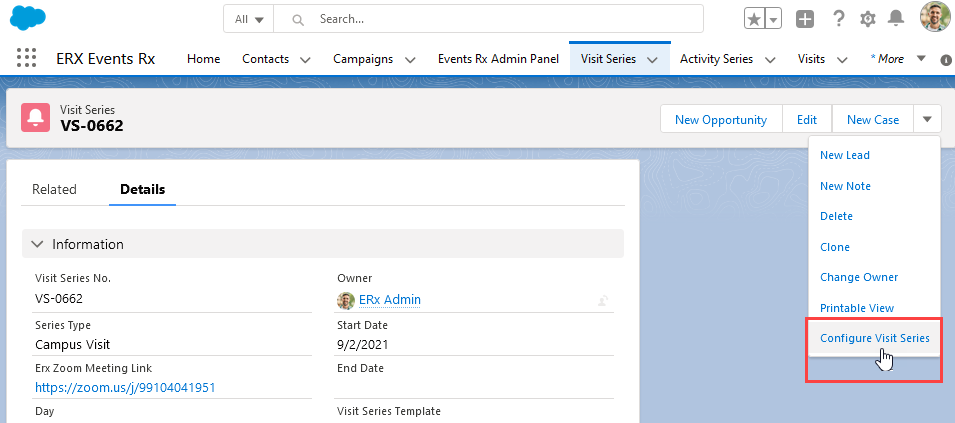
Task: Click the New Opportunity button
Action: [x=720, y=119]
